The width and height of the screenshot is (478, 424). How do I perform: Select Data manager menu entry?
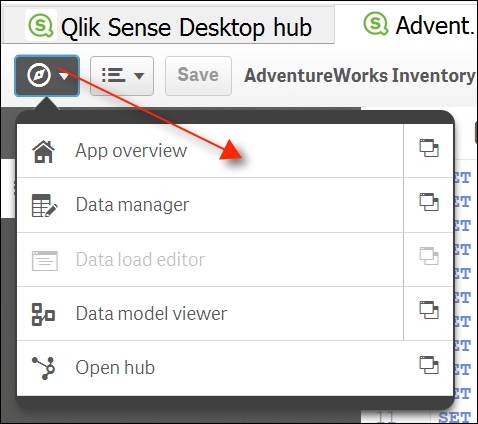[210, 205]
